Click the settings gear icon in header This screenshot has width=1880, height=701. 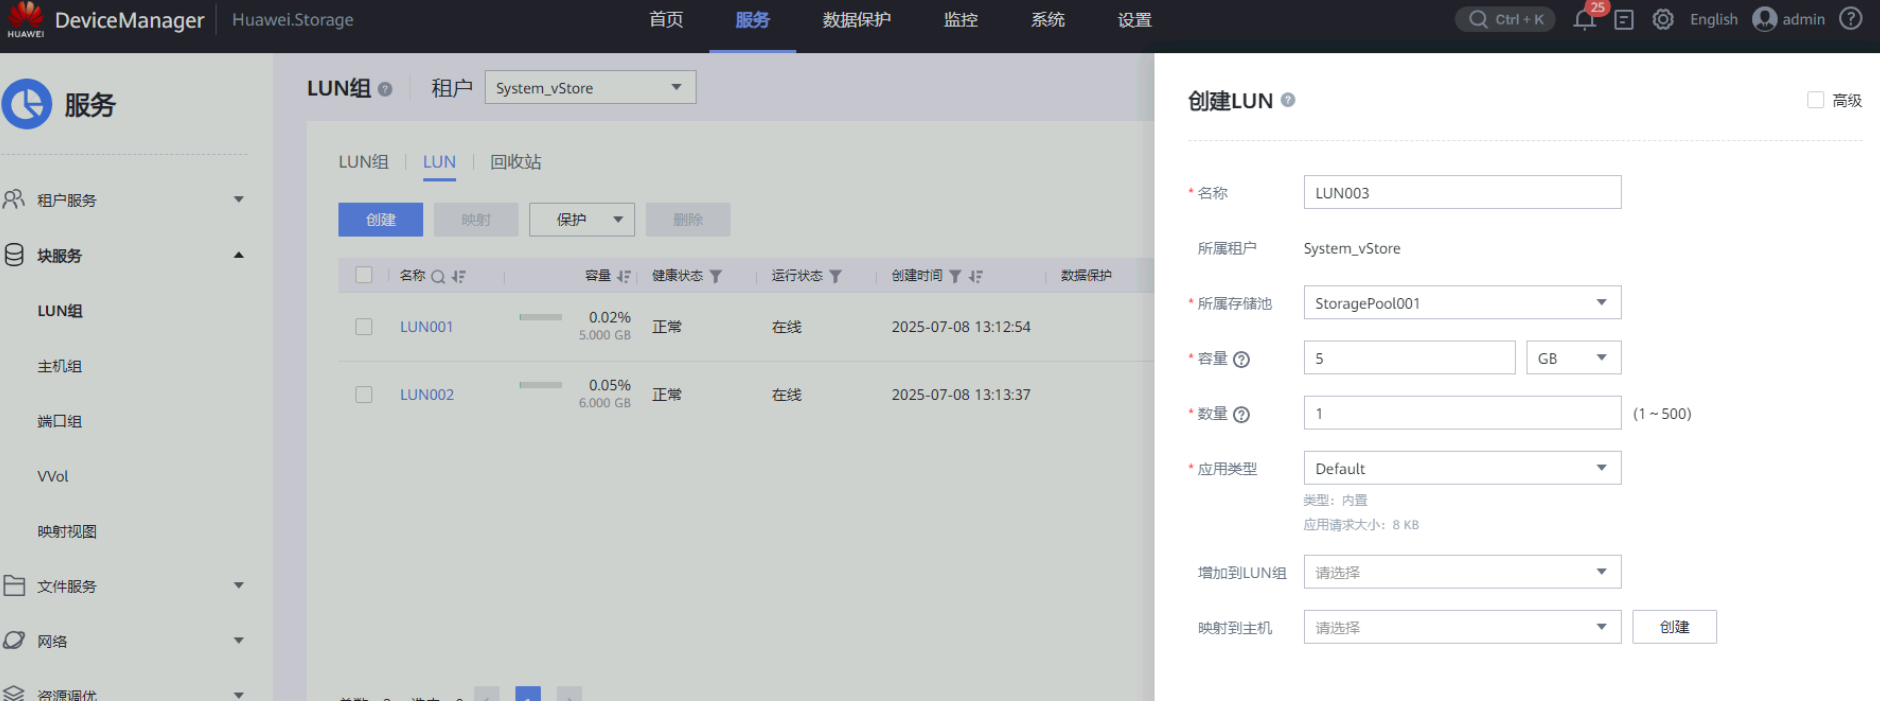click(x=1662, y=20)
